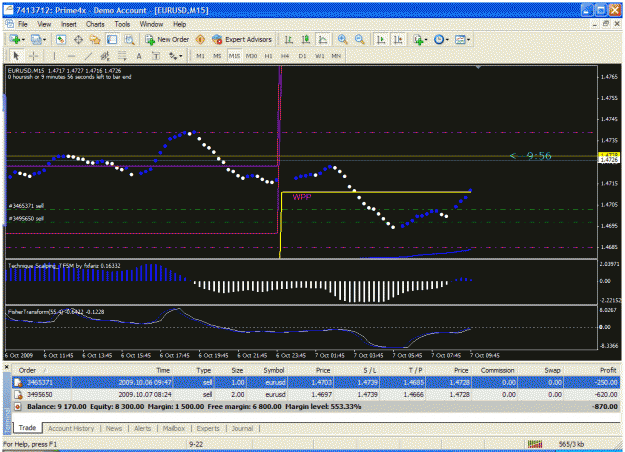The width and height of the screenshot is (625, 452).
Task: Select the Crosshair tool
Action: pos(33,56)
